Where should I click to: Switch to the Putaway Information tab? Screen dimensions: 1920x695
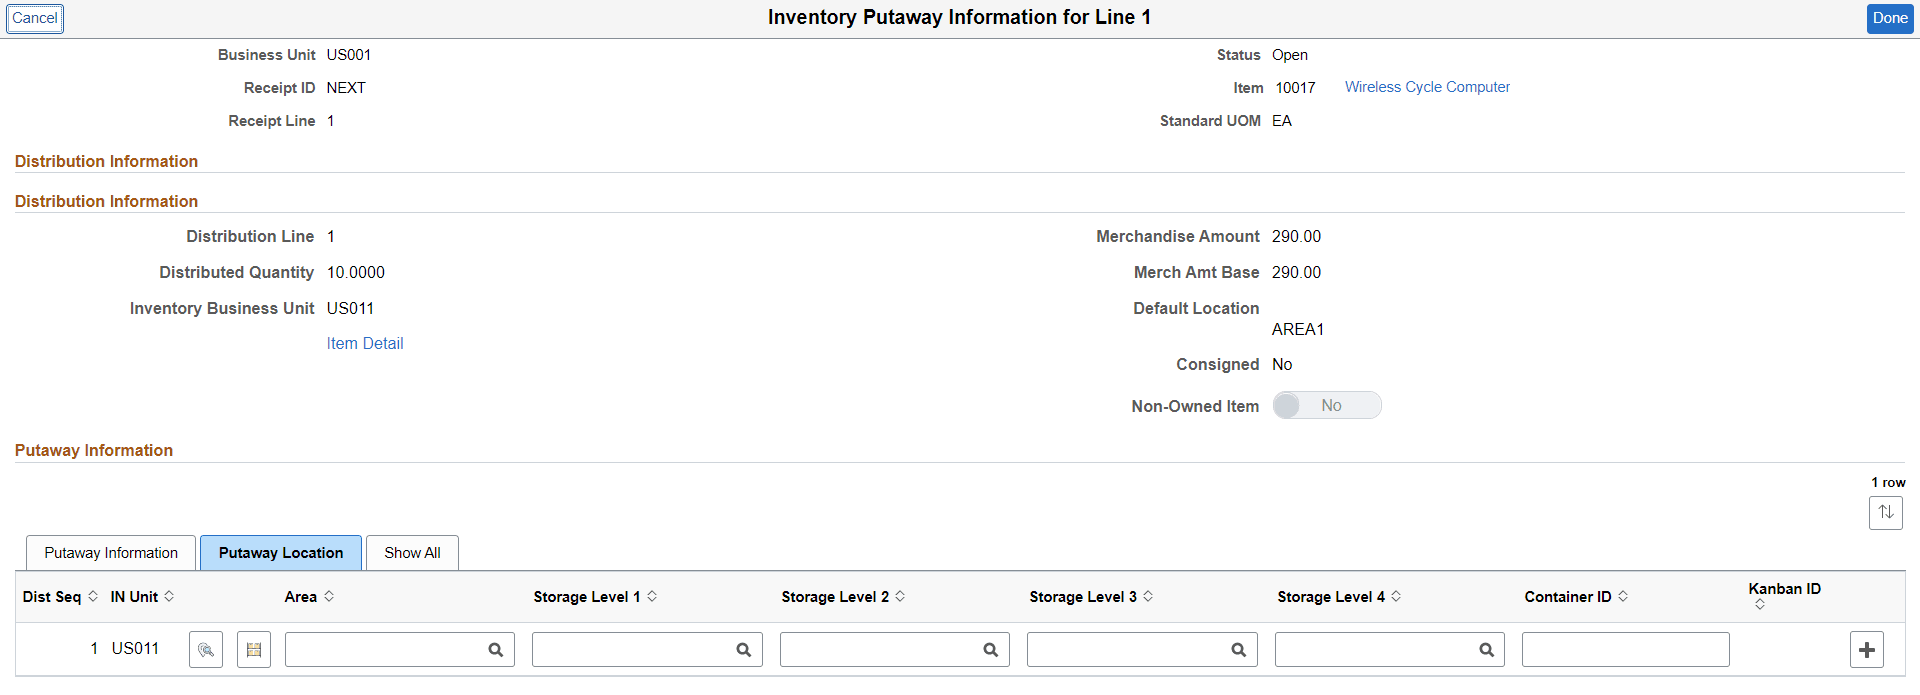[x=110, y=552]
